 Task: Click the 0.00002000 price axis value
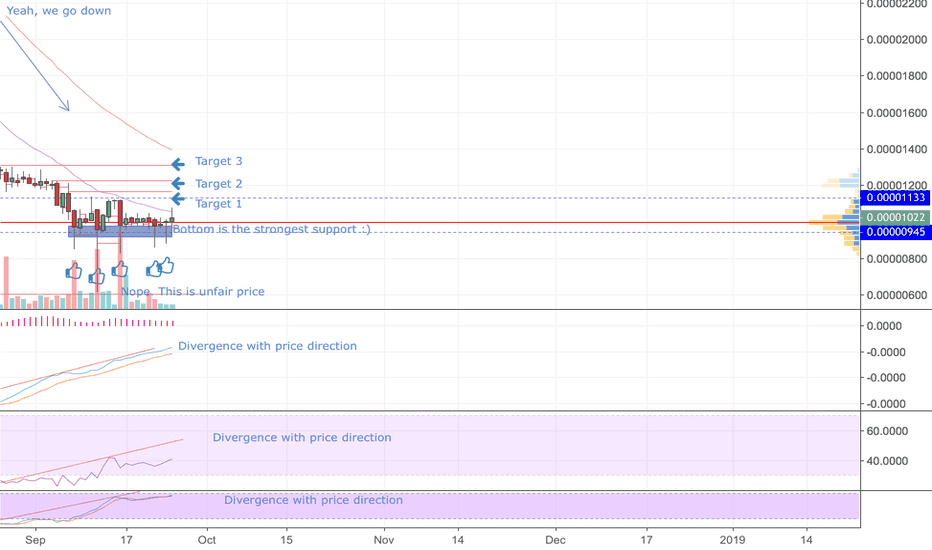(x=896, y=40)
